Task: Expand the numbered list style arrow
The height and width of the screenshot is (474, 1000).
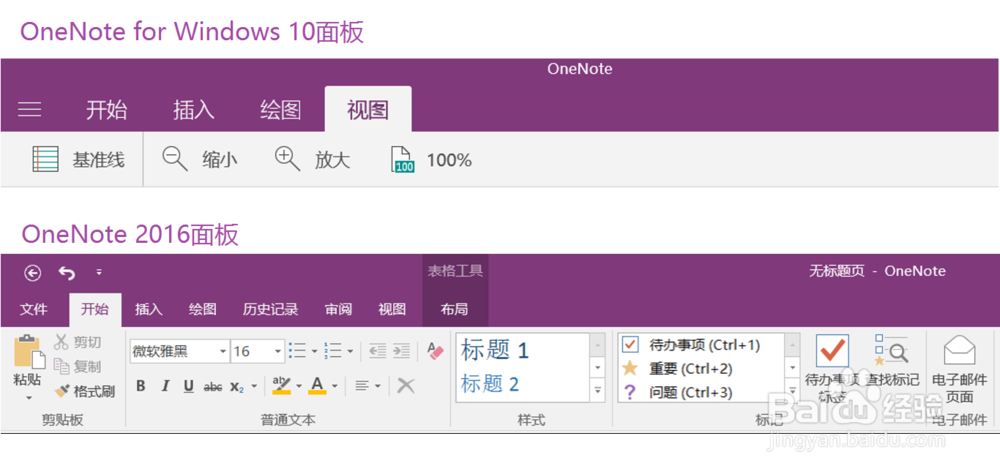Action: [350, 351]
